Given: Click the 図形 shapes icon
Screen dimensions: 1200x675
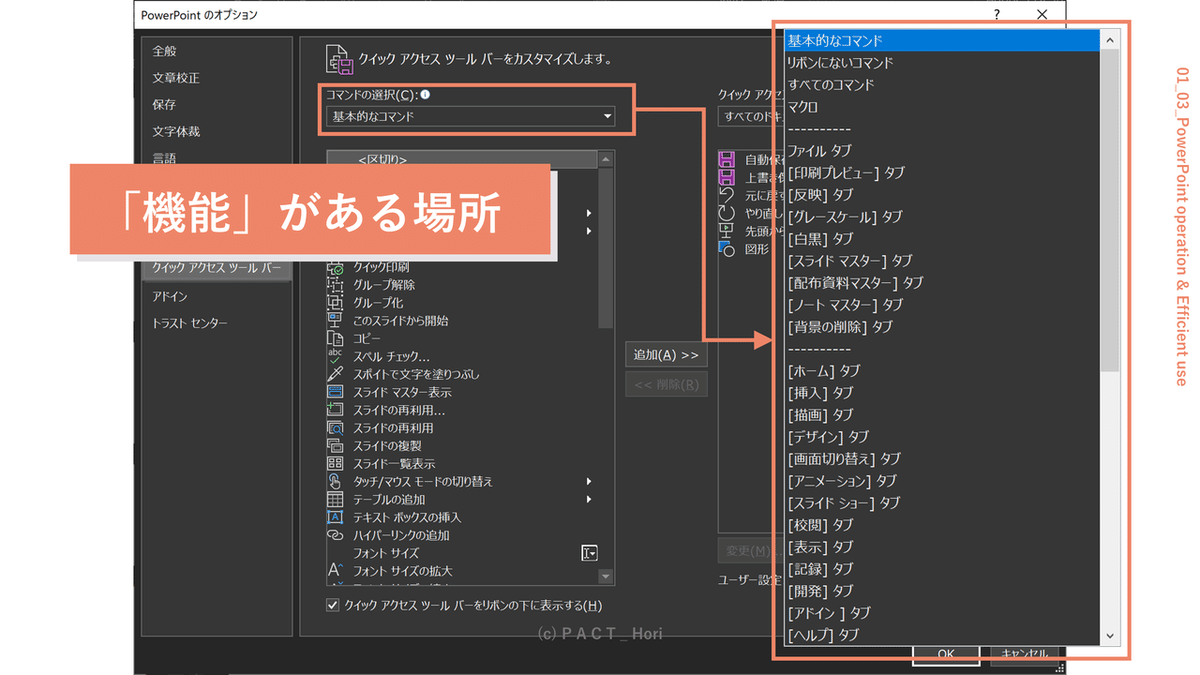Looking at the screenshot, I should 728,249.
